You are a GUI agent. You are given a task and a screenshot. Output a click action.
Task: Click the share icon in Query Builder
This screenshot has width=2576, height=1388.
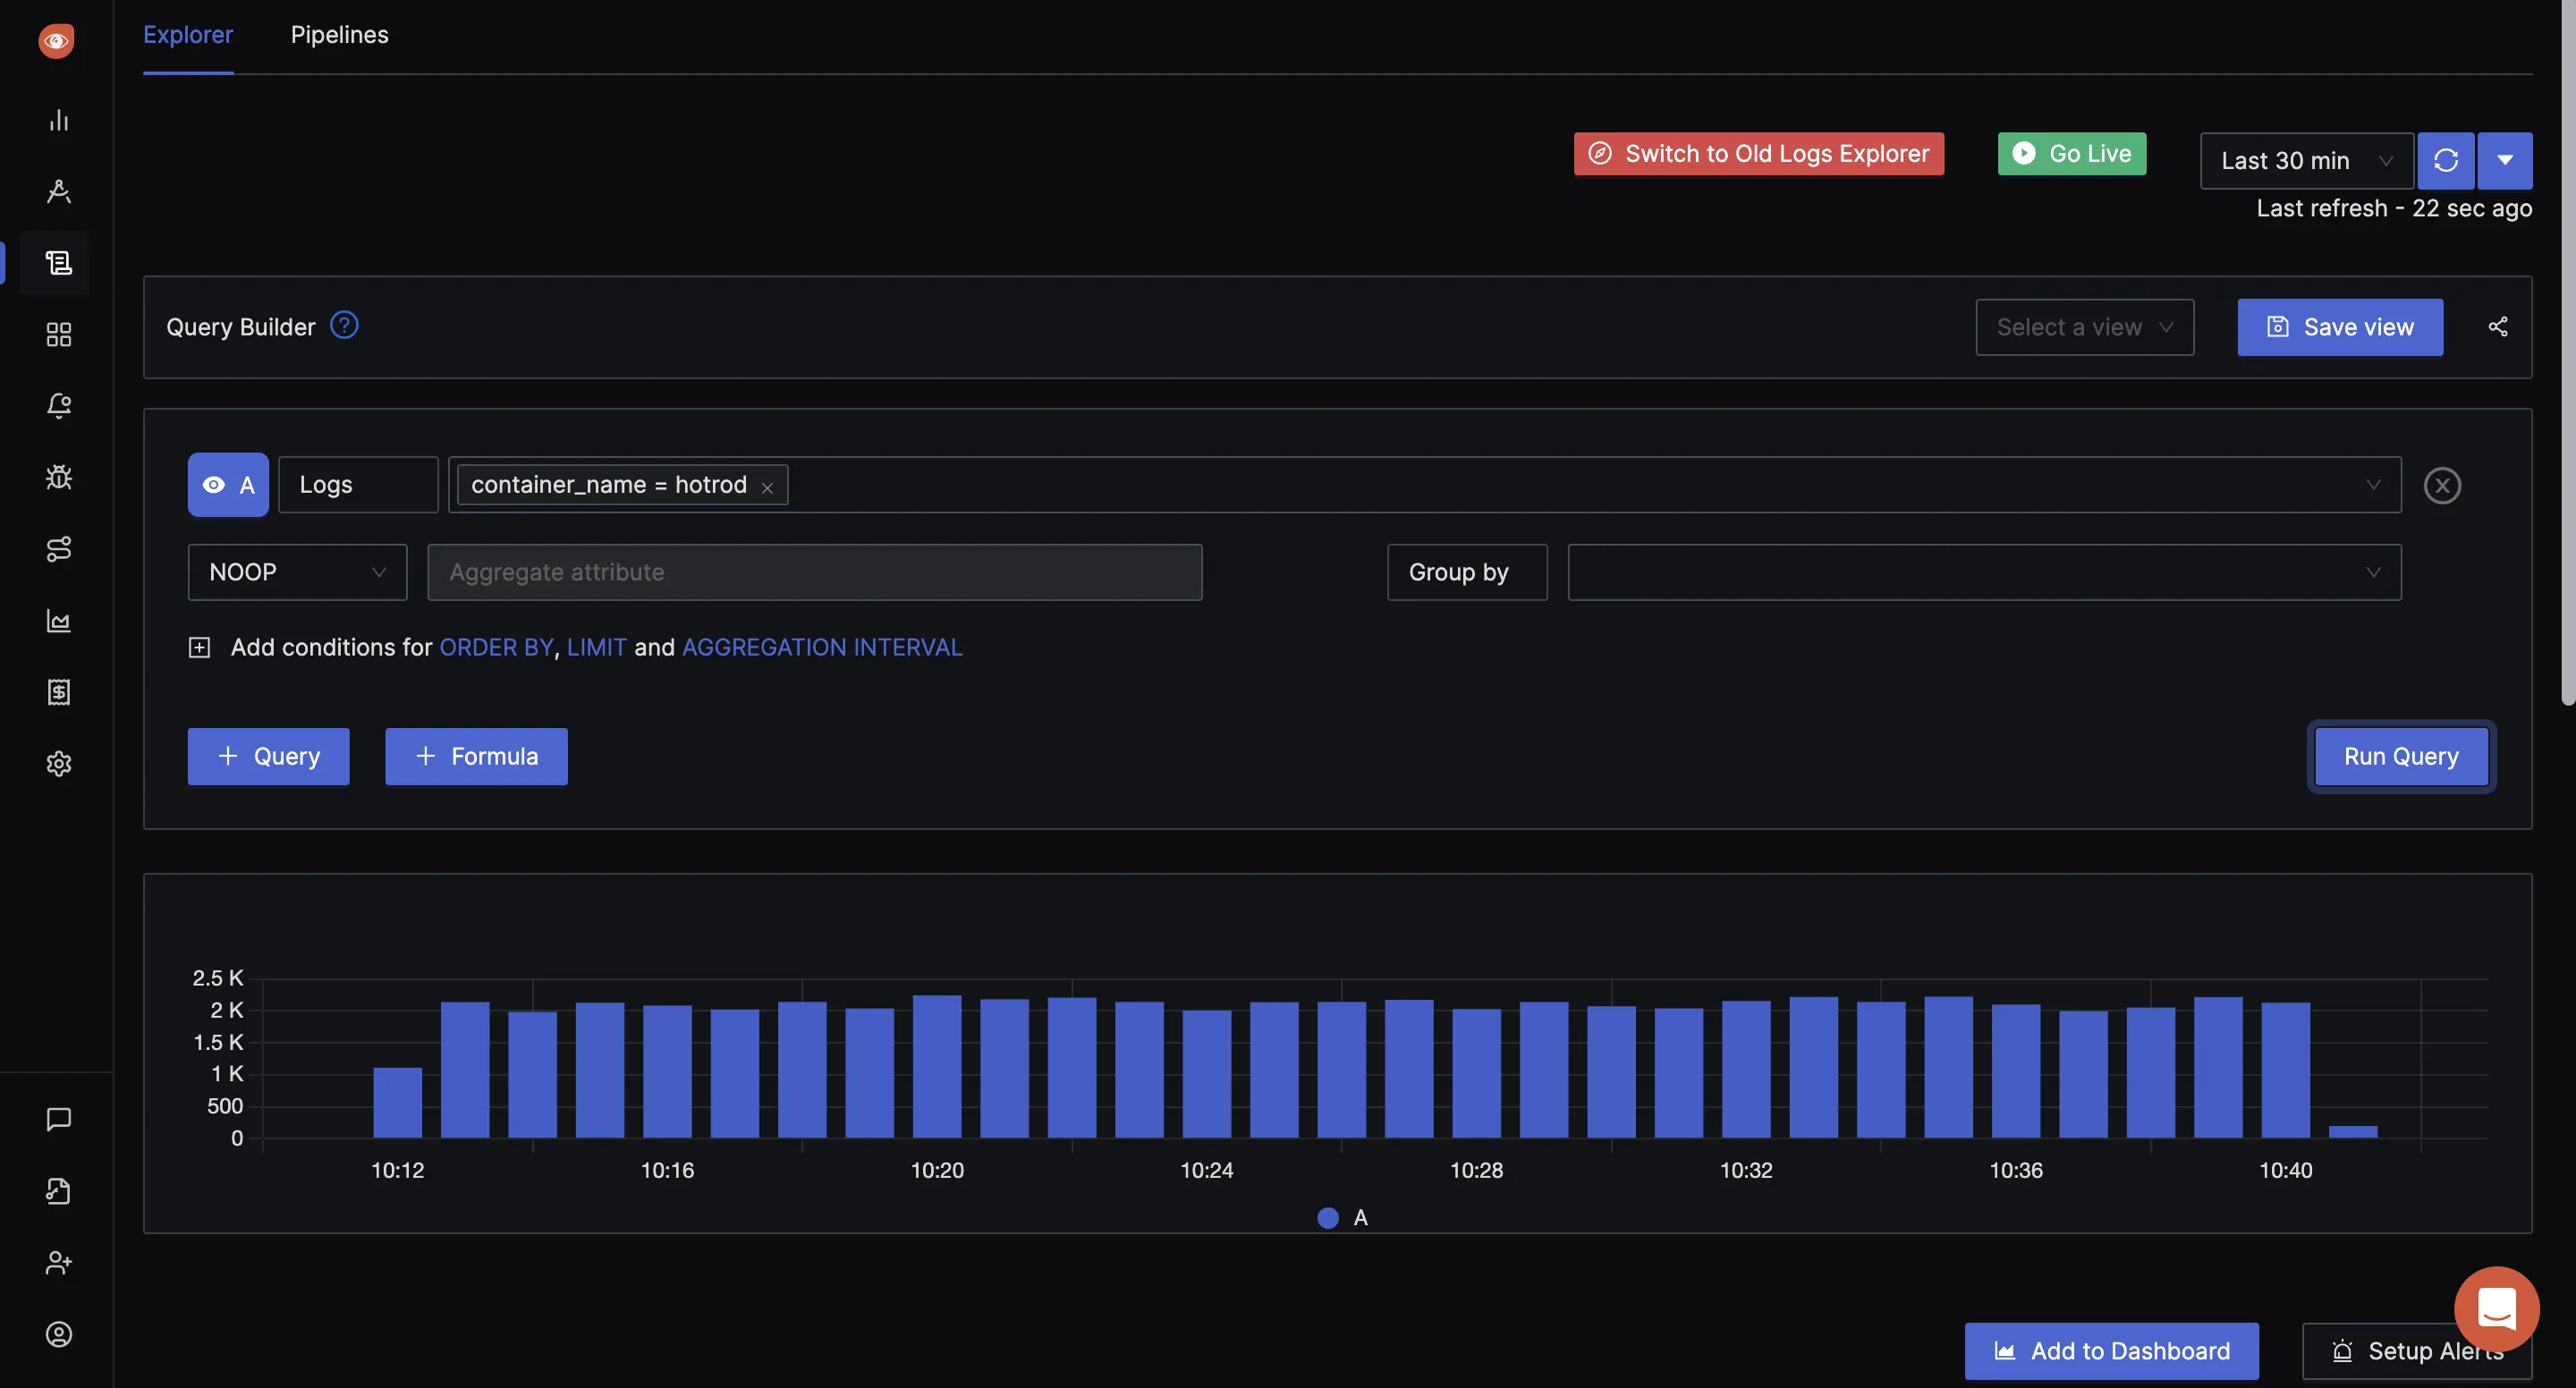pyautogui.click(x=2497, y=326)
